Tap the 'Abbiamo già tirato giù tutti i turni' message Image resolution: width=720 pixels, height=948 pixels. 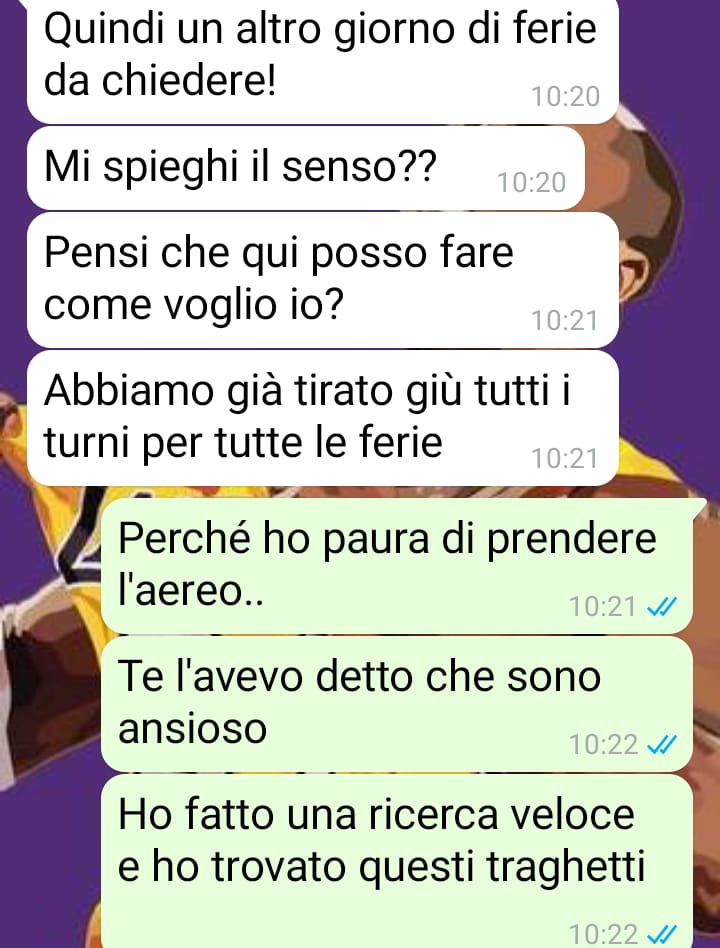click(323, 418)
